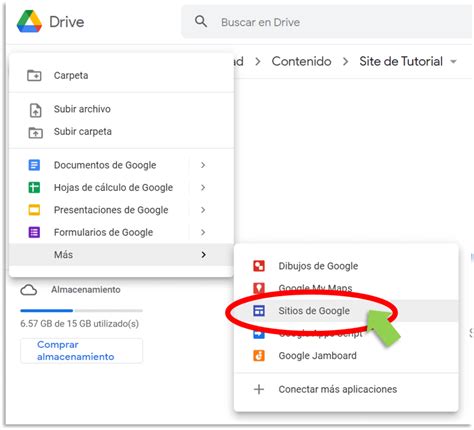Click the Google Sites icon
474x430 pixels.
tap(259, 311)
